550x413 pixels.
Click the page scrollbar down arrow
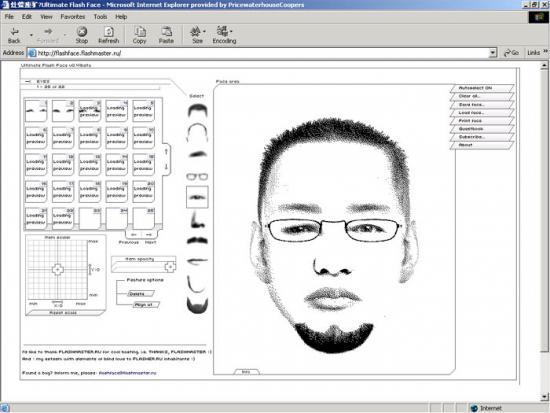(544, 397)
